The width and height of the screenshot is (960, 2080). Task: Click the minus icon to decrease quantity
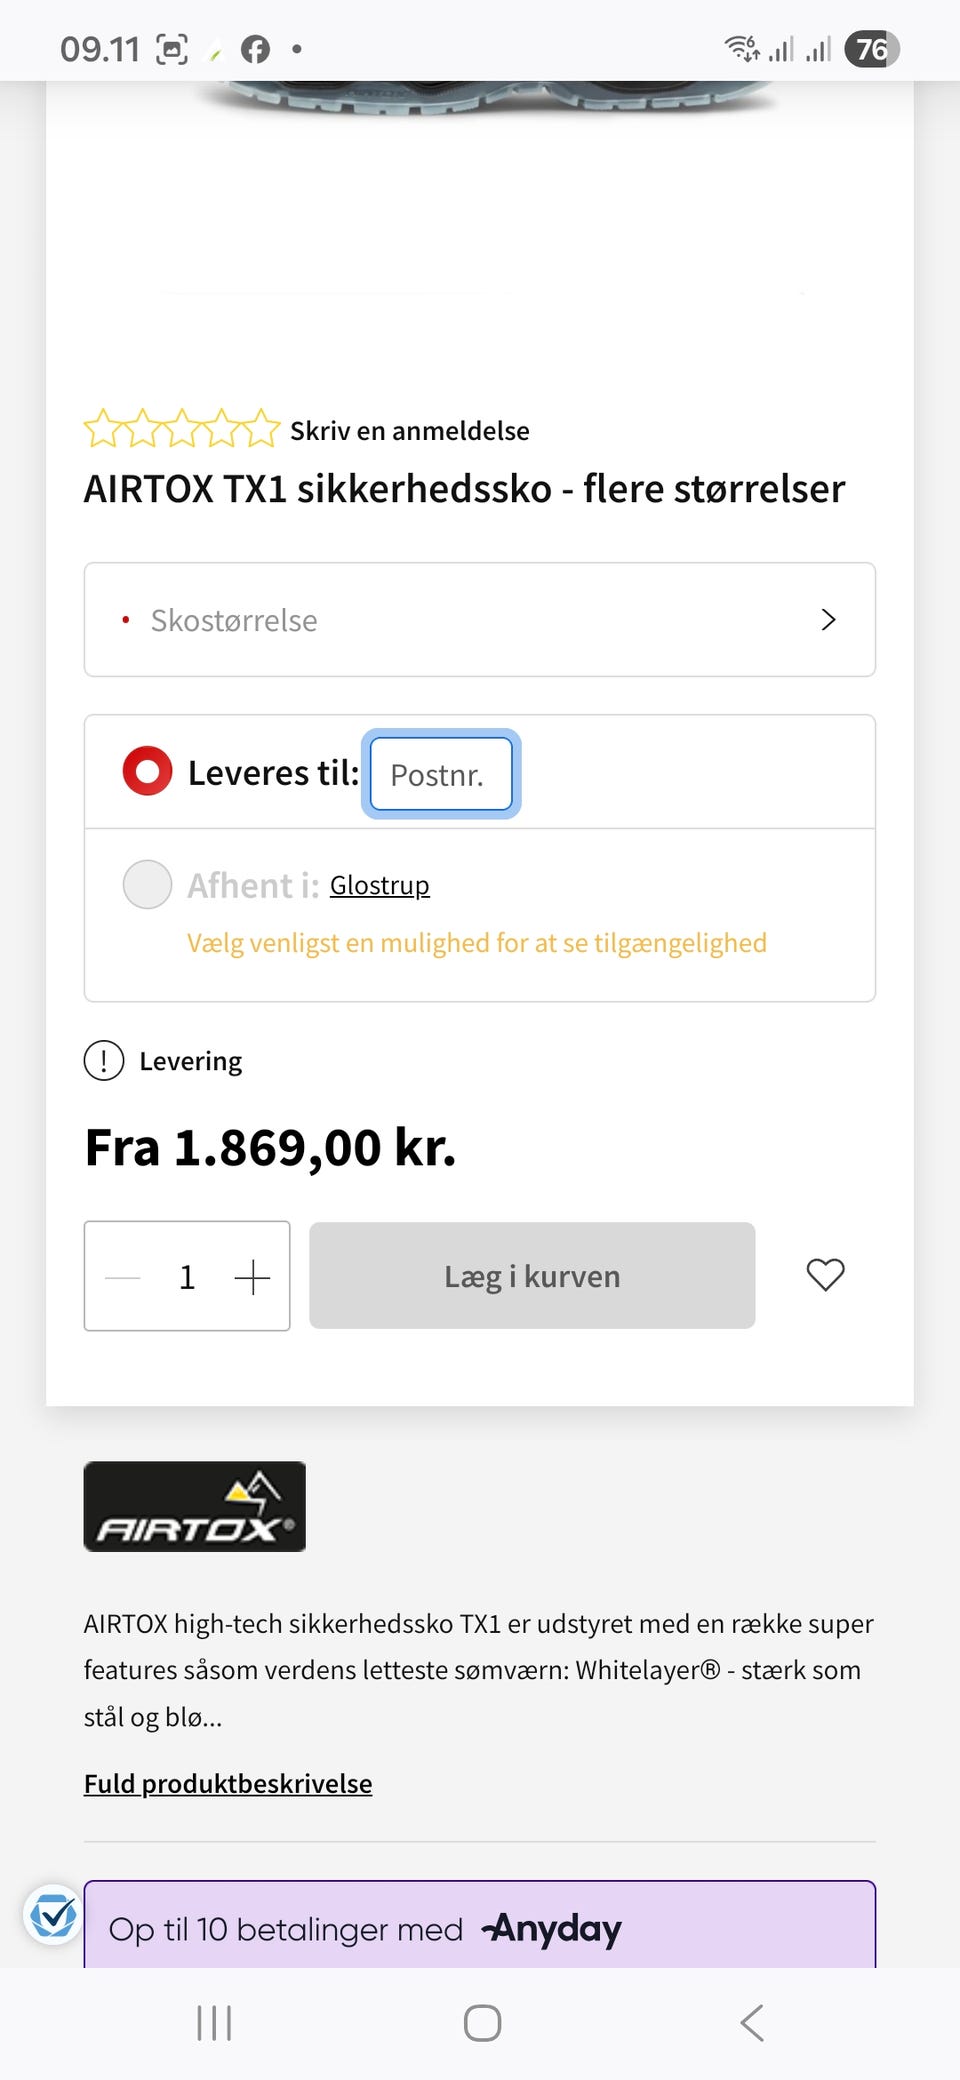pyautogui.click(x=123, y=1277)
